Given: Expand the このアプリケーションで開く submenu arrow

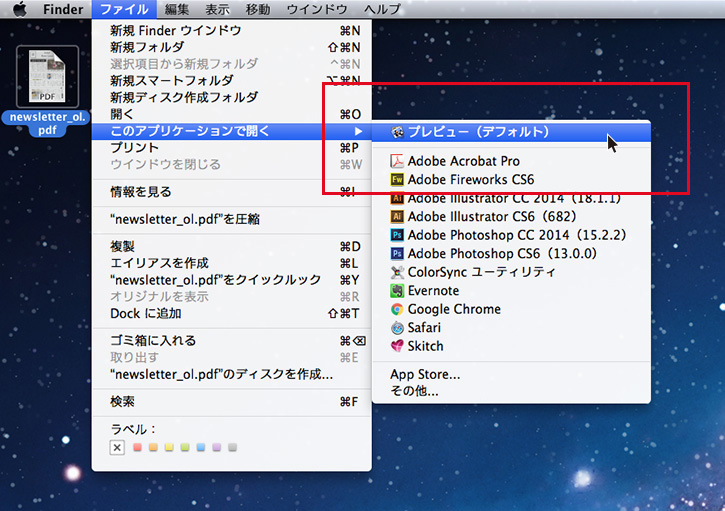Looking at the screenshot, I should coord(358,131).
